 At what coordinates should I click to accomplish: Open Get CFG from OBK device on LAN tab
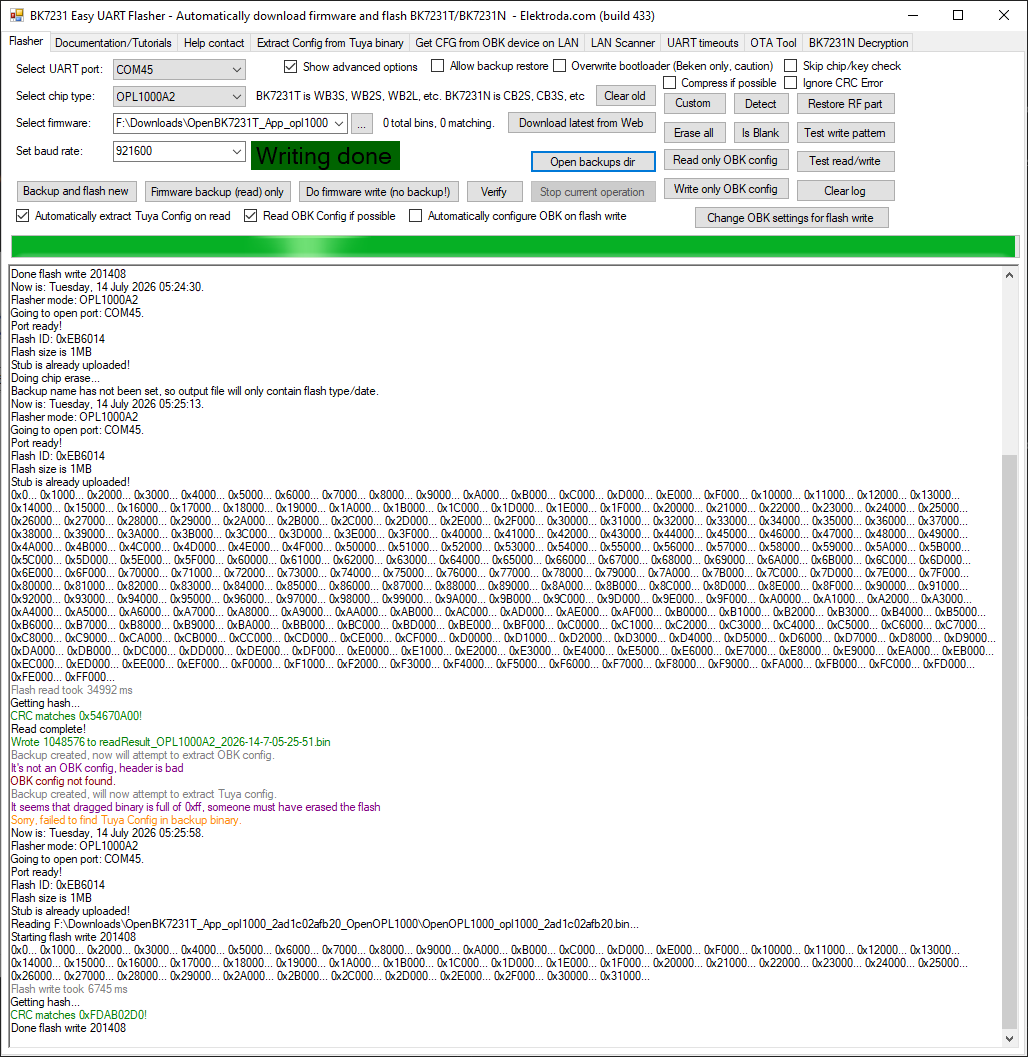coord(497,42)
